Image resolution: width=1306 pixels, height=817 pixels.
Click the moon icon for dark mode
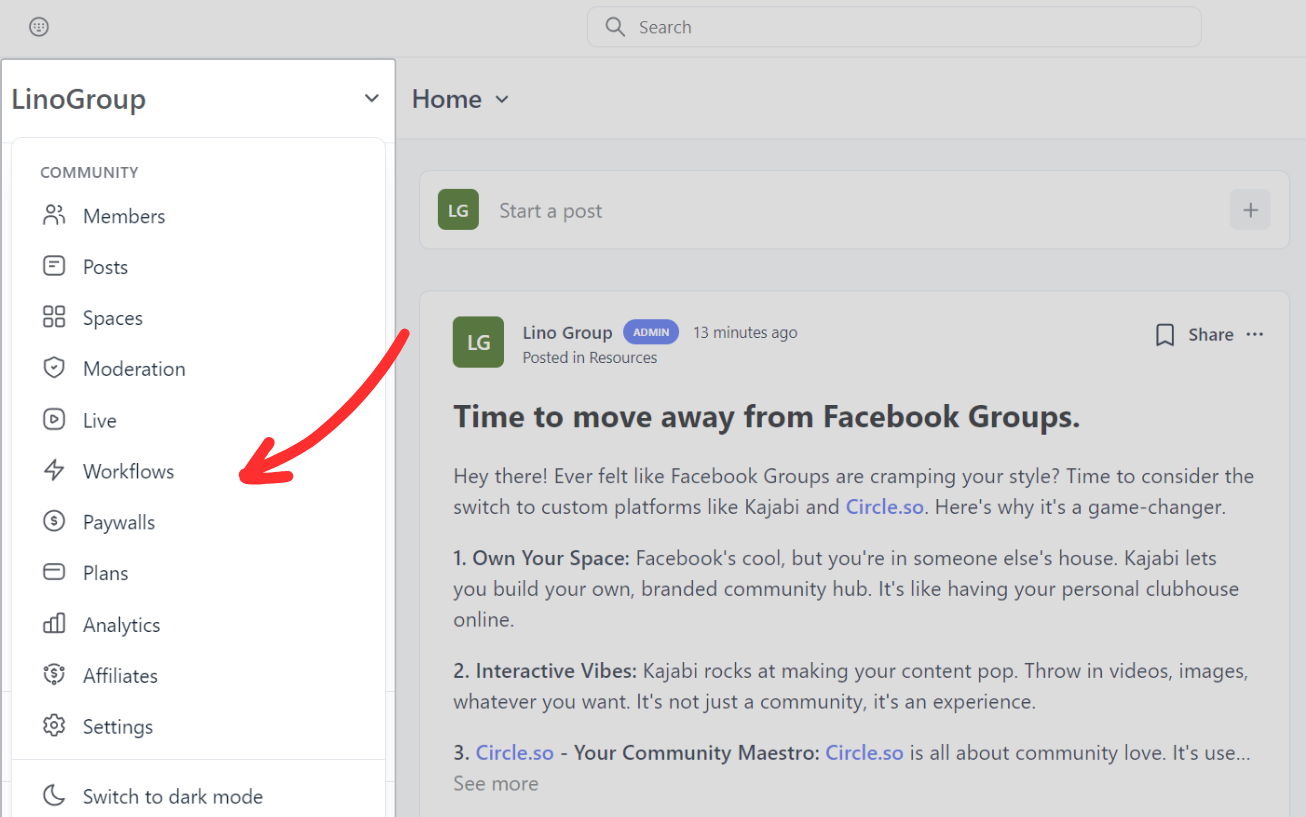[x=54, y=796]
